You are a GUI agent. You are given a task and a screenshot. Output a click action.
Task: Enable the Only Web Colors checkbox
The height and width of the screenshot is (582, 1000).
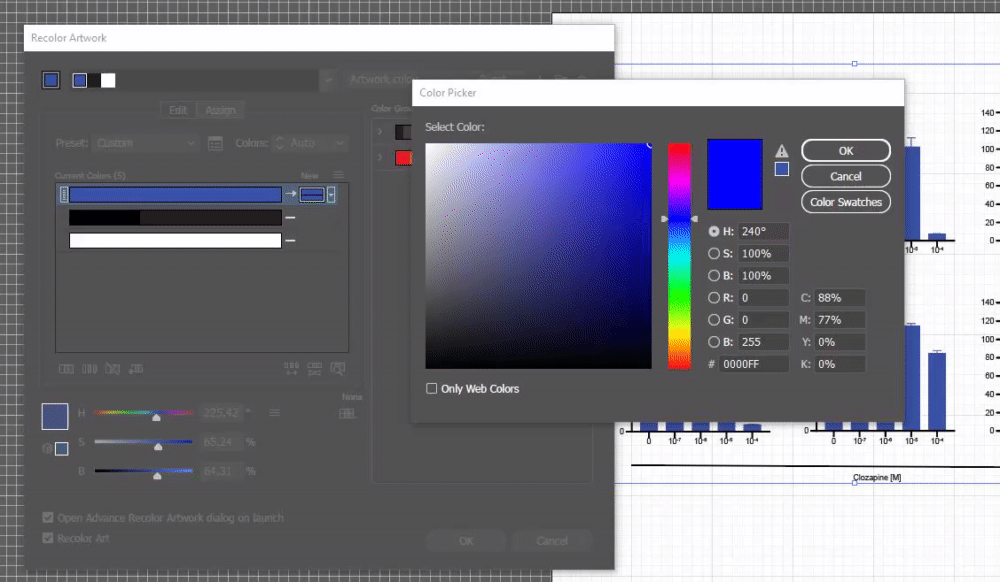pos(432,388)
